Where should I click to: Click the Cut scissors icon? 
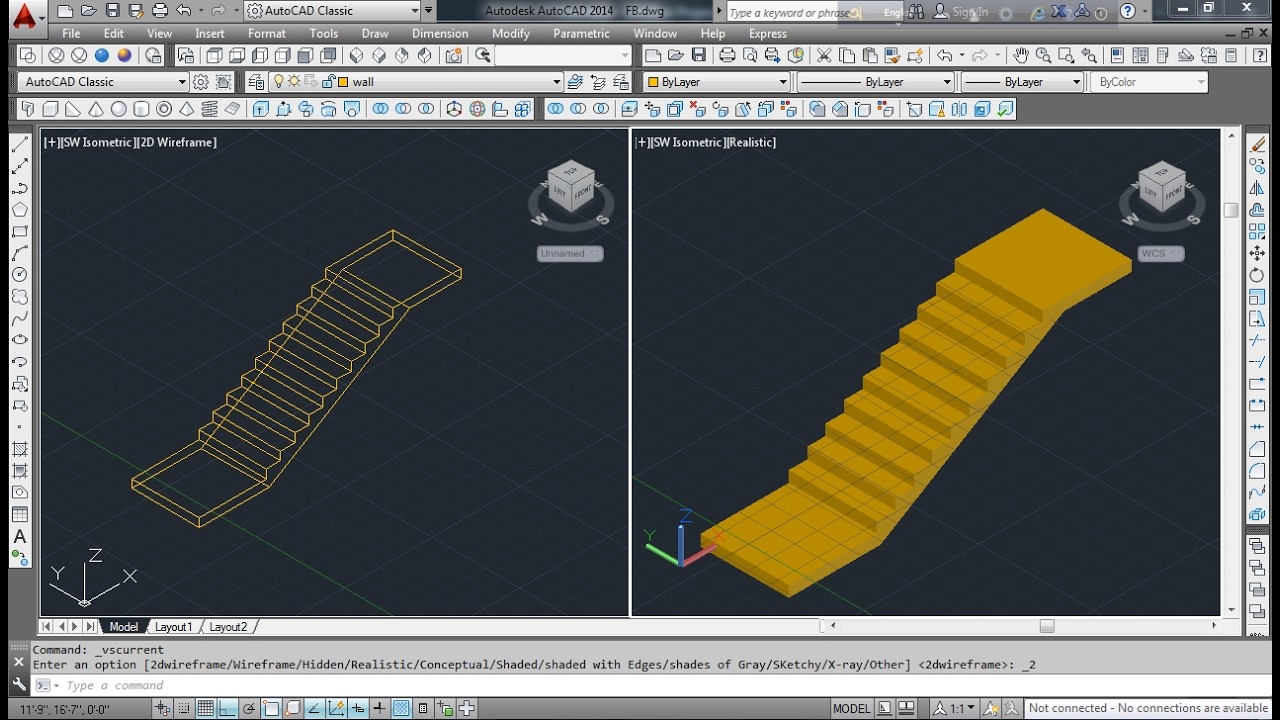(x=824, y=56)
